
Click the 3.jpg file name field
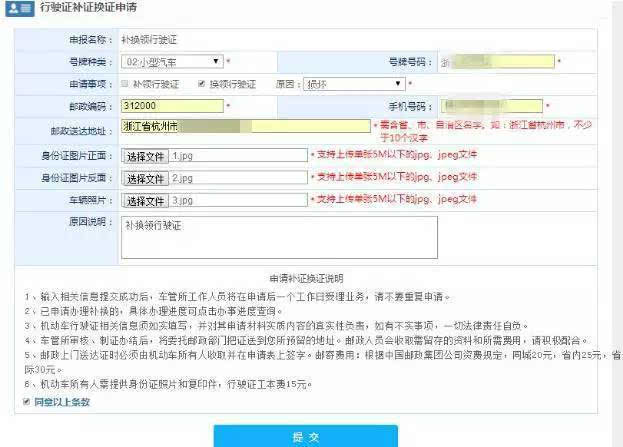pos(238,200)
